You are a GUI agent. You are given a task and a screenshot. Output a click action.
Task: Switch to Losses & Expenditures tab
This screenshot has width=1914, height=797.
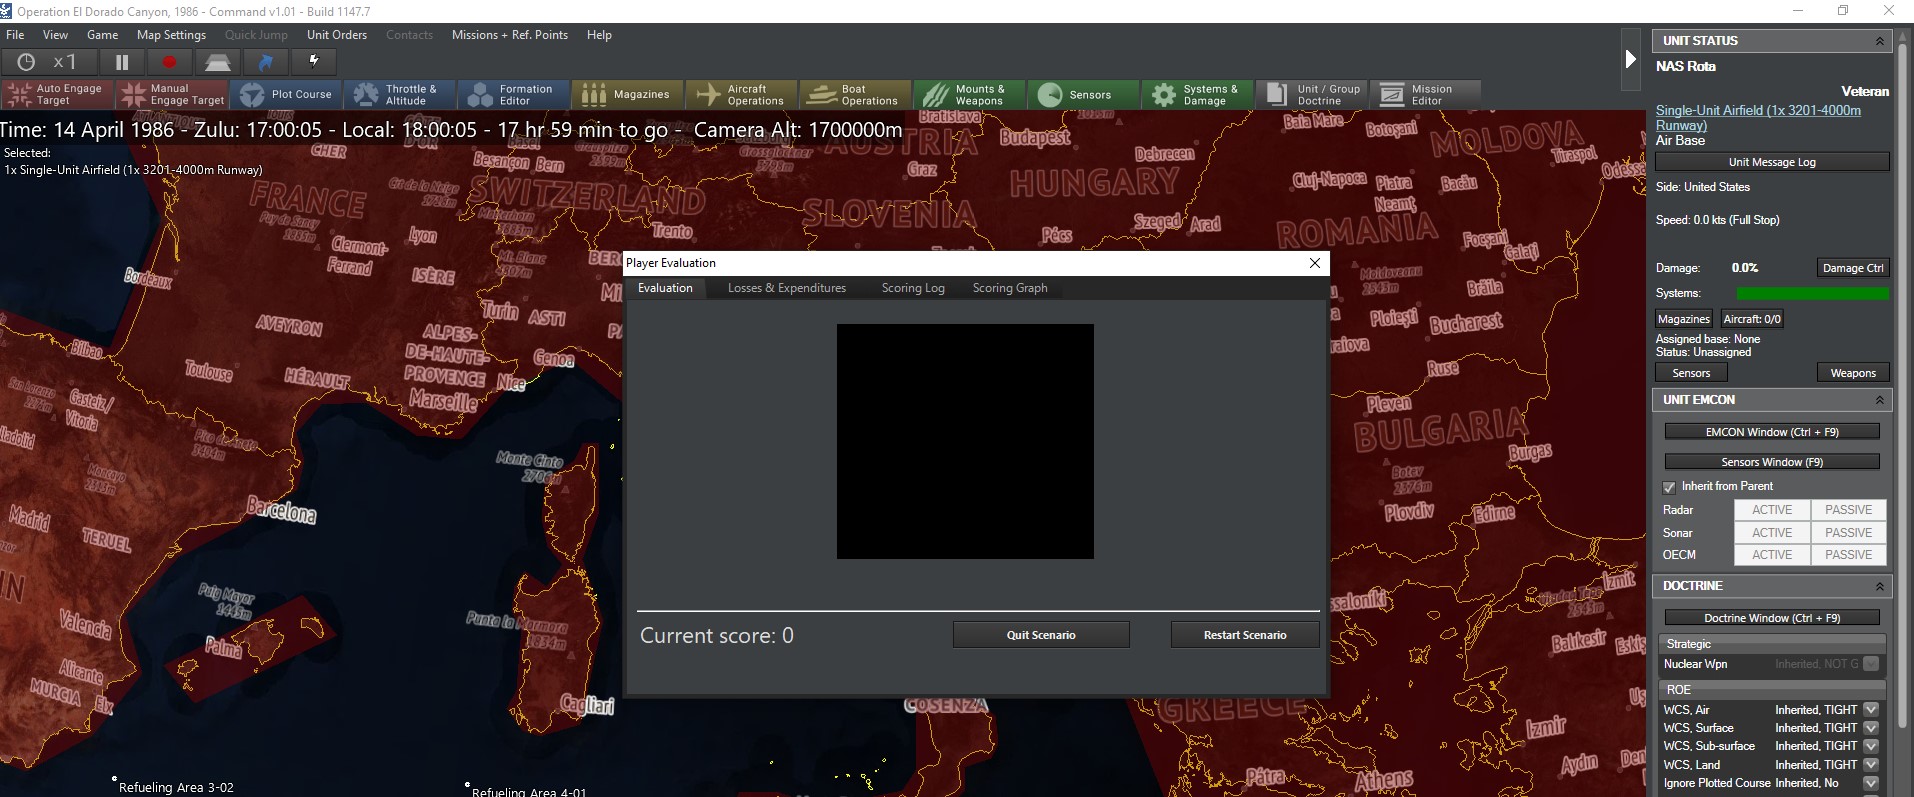click(x=786, y=288)
